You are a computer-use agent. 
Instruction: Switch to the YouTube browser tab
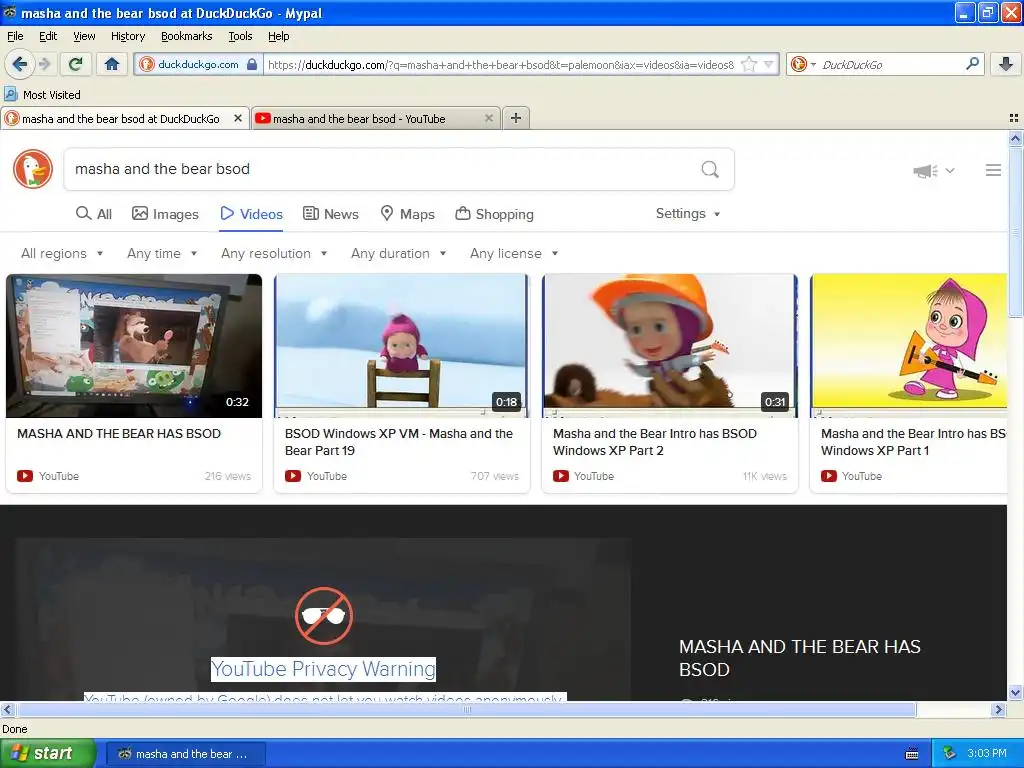[376, 118]
